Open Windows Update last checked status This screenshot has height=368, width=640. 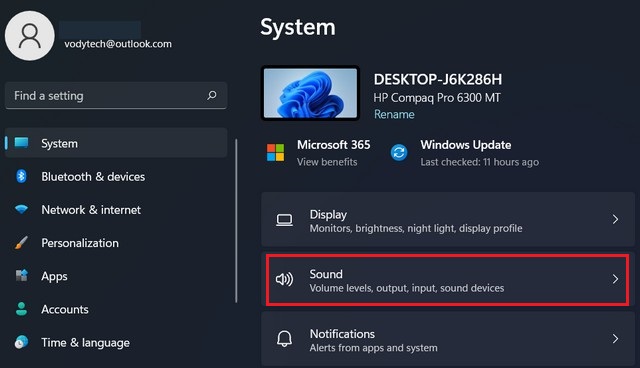pos(480,162)
